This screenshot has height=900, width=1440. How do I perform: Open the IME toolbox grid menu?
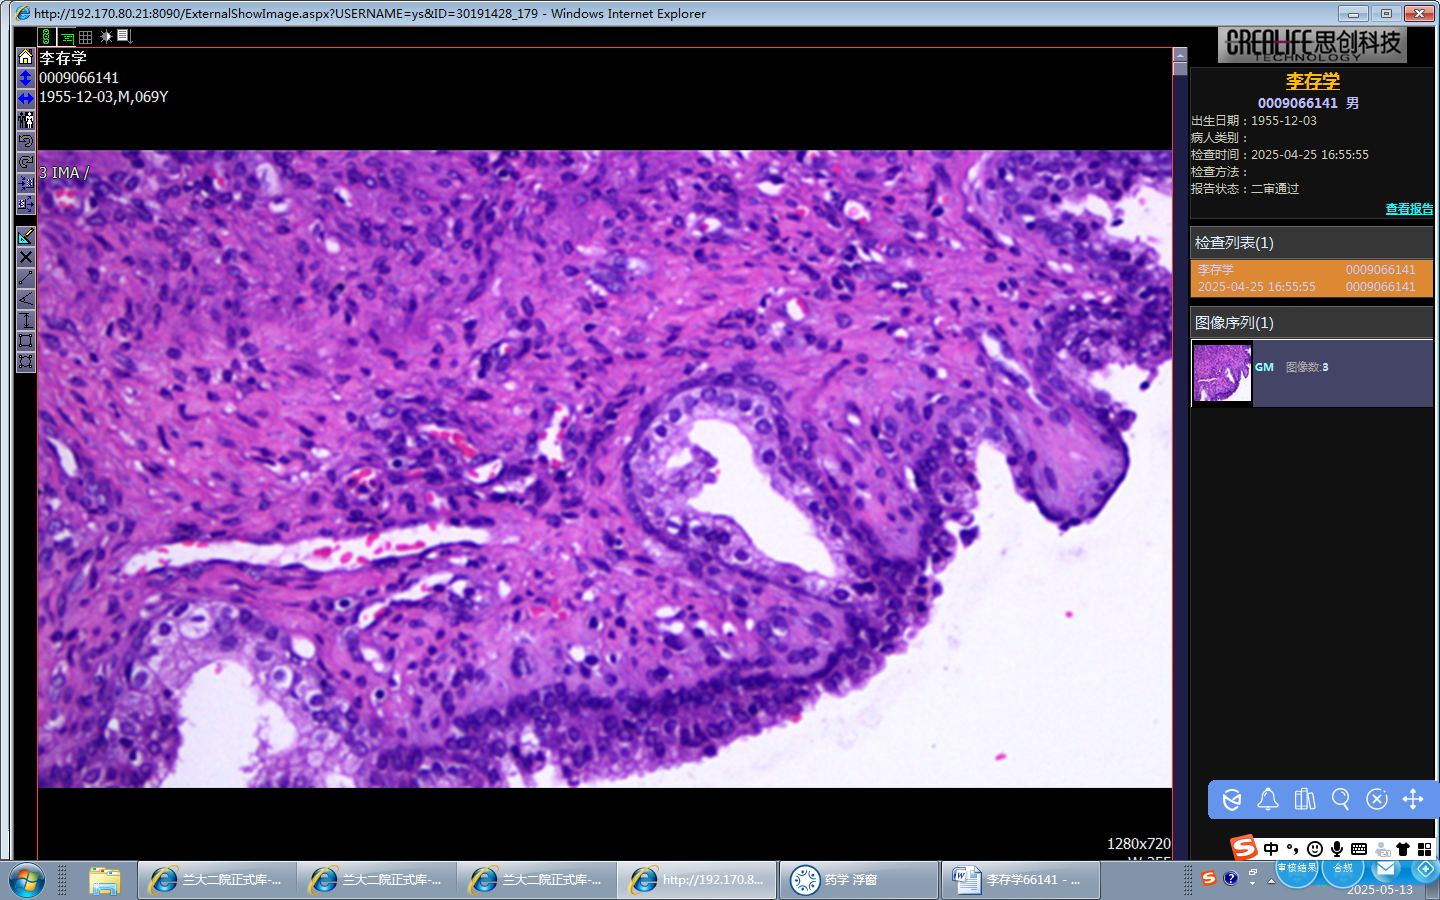[x=1425, y=849]
